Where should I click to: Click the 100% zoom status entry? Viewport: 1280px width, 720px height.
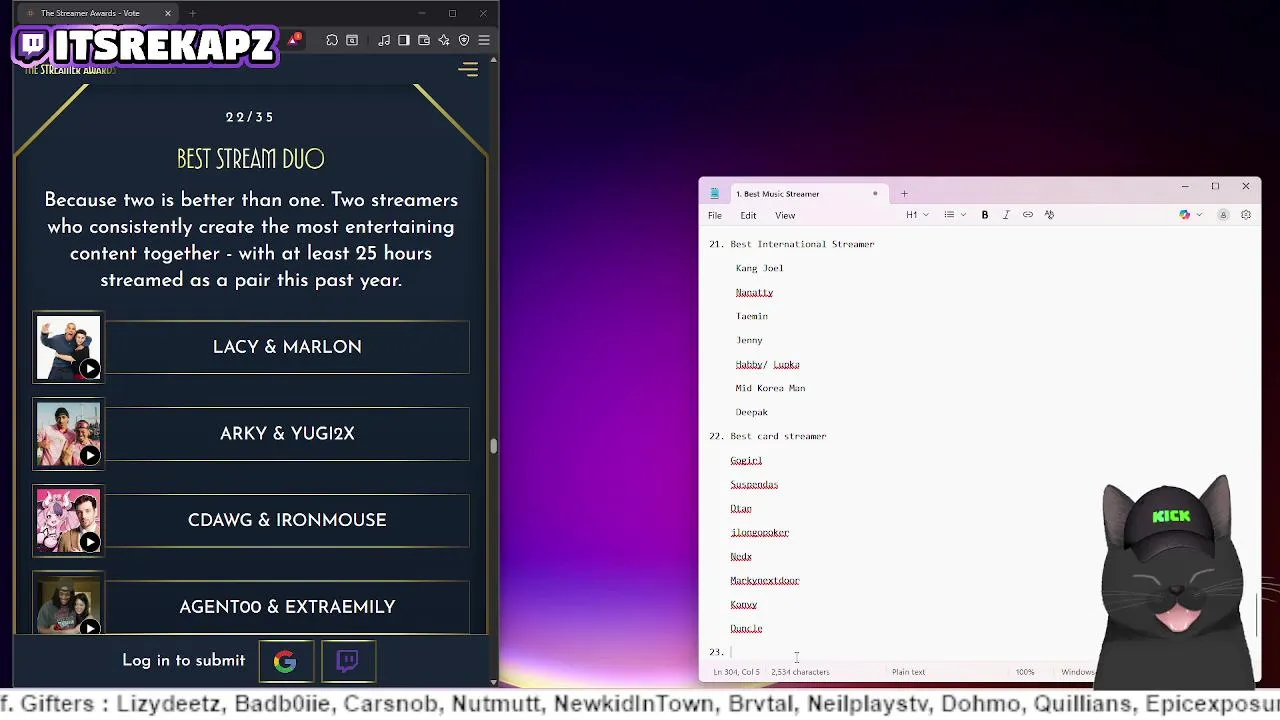tap(1025, 672)
